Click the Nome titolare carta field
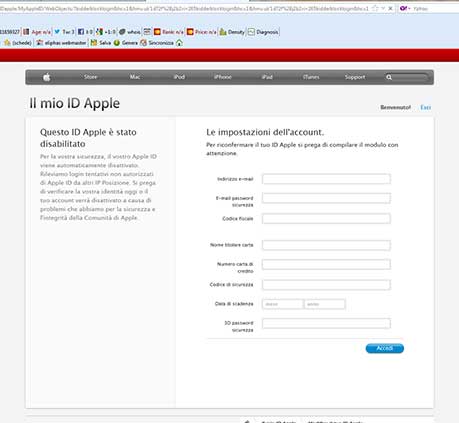Viewport: 459px width, 423px height. pos(326,245)
